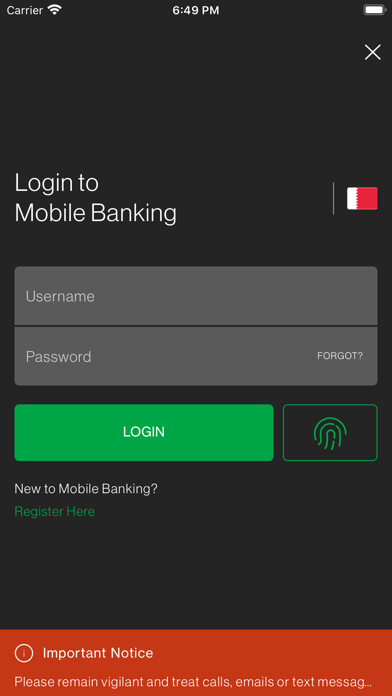Open the Register Here link
The height and width of the screenshot is (696, 392).
point(55,511)
